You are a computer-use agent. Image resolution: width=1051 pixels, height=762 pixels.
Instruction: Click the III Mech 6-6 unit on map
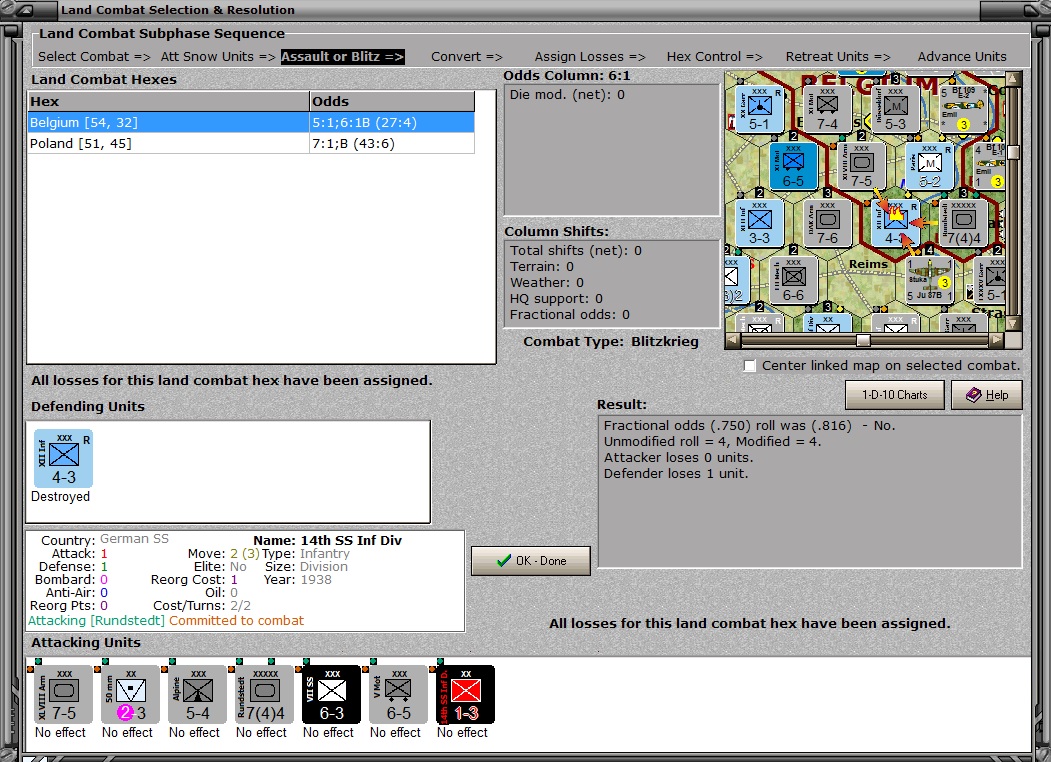(x=793, y=279)
